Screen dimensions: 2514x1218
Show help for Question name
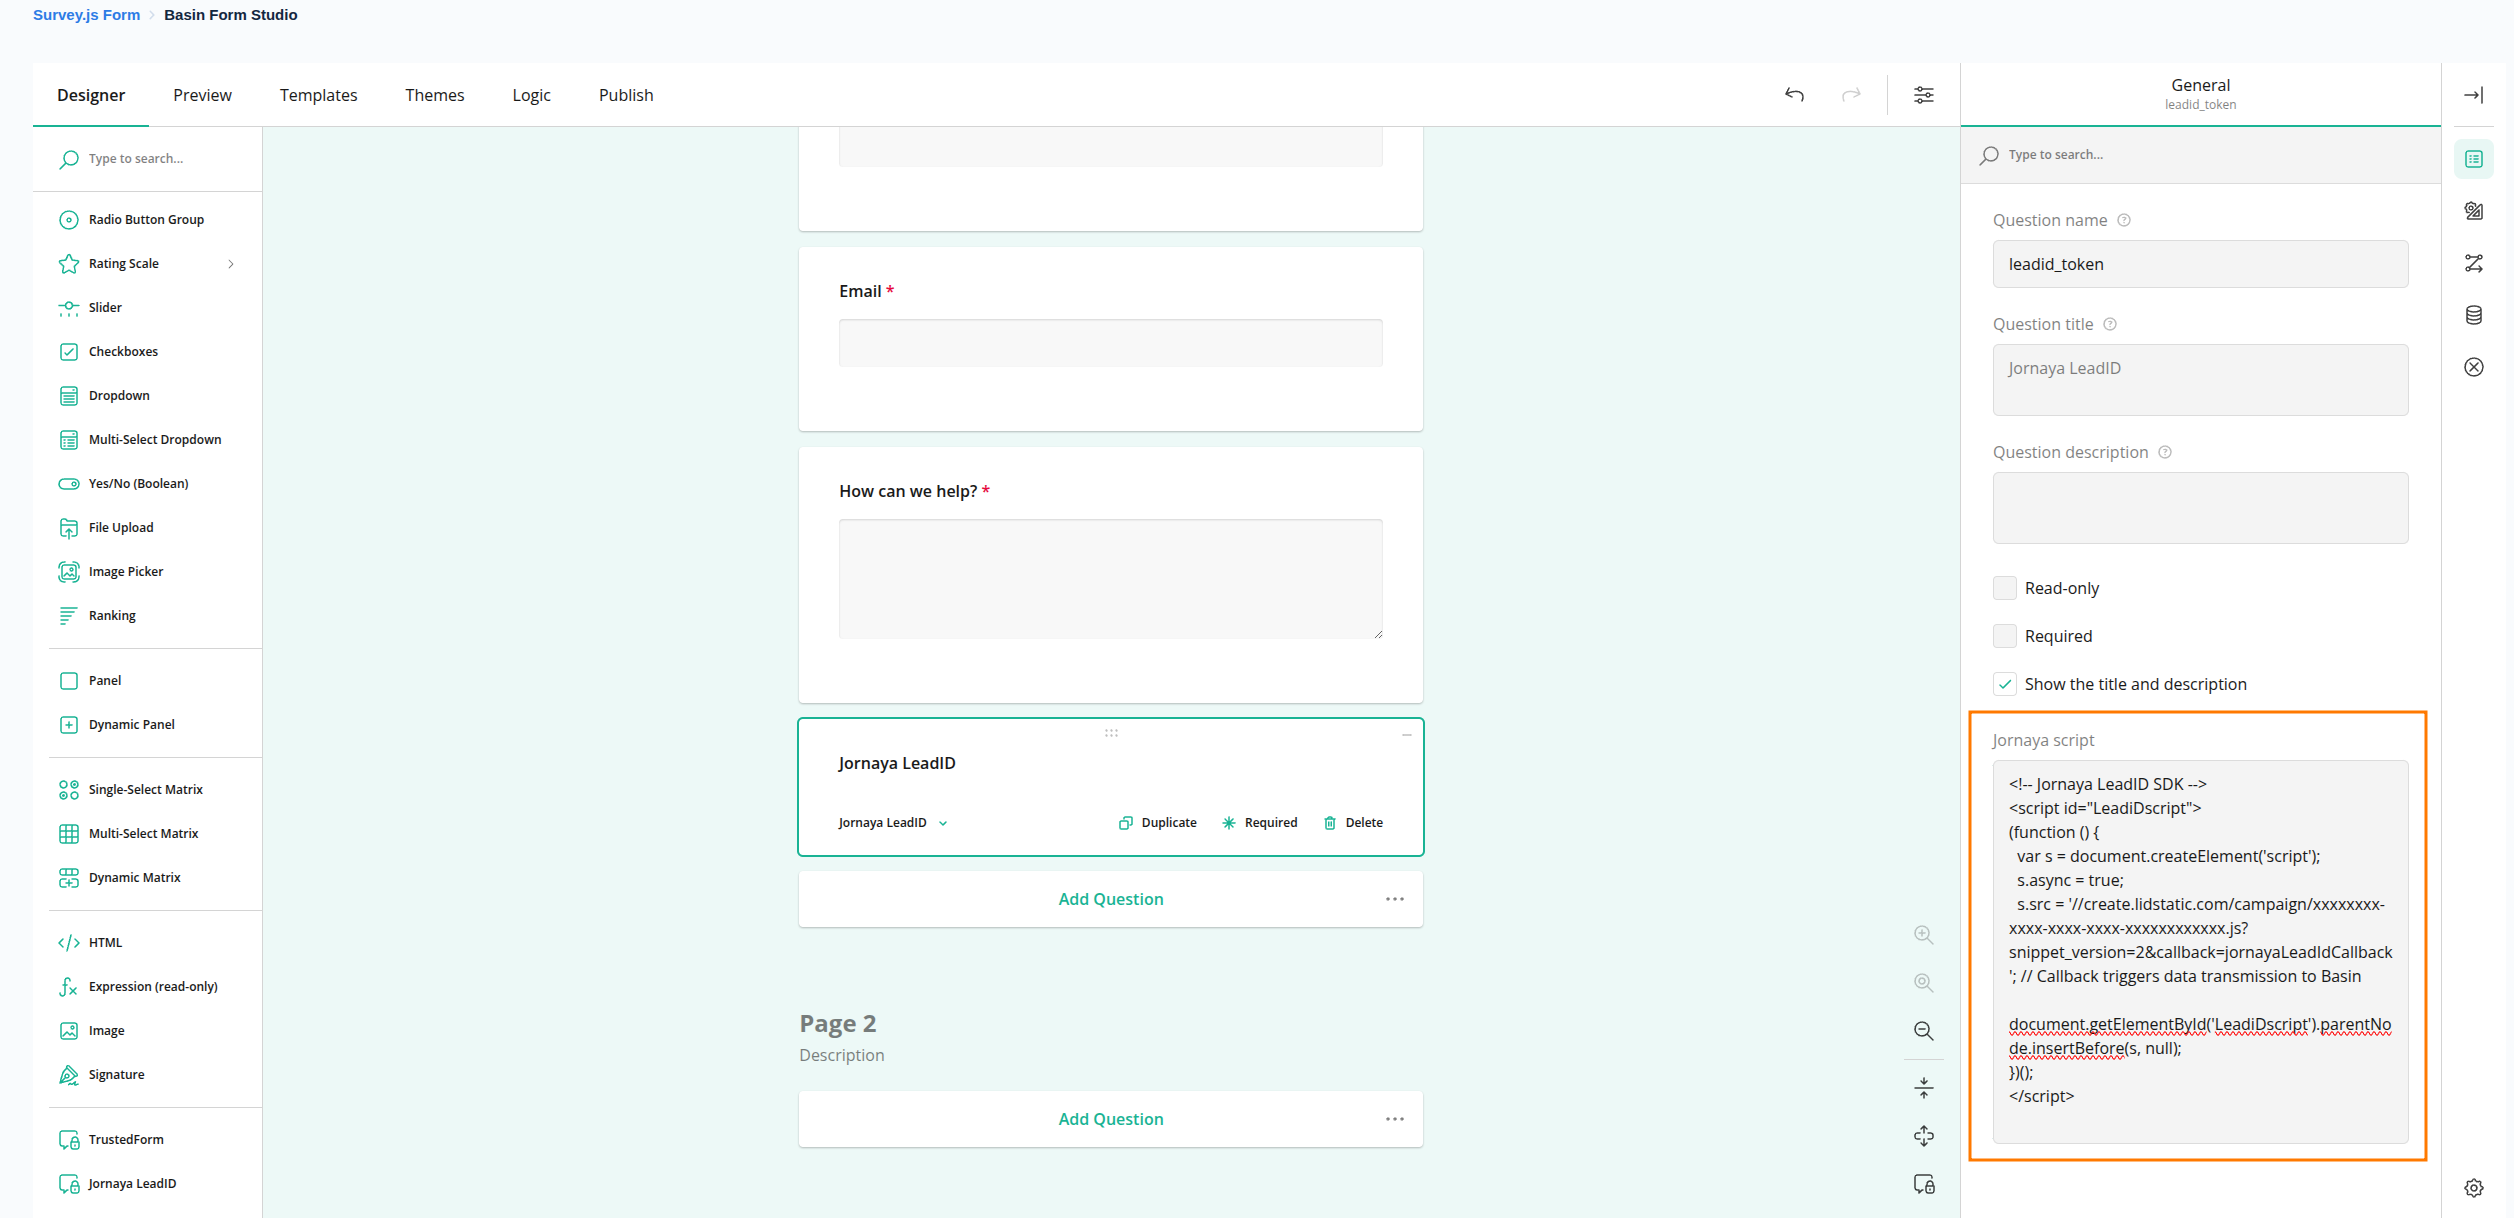coord(2124,220)
